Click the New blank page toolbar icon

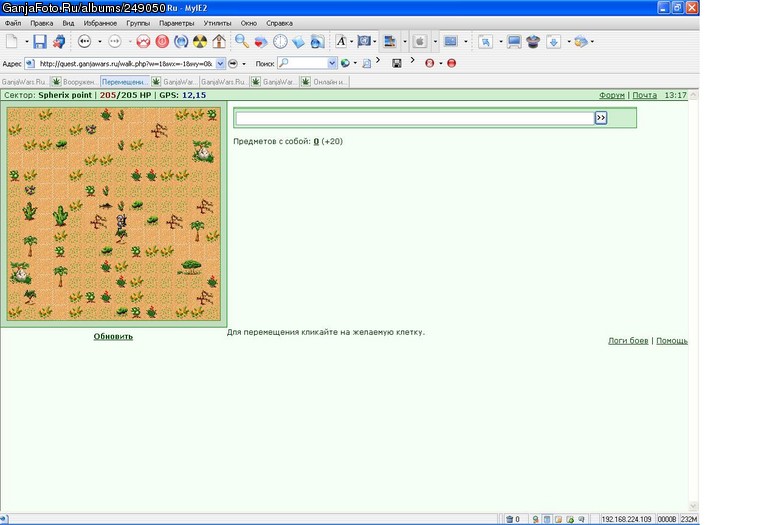tap(11, 41)
